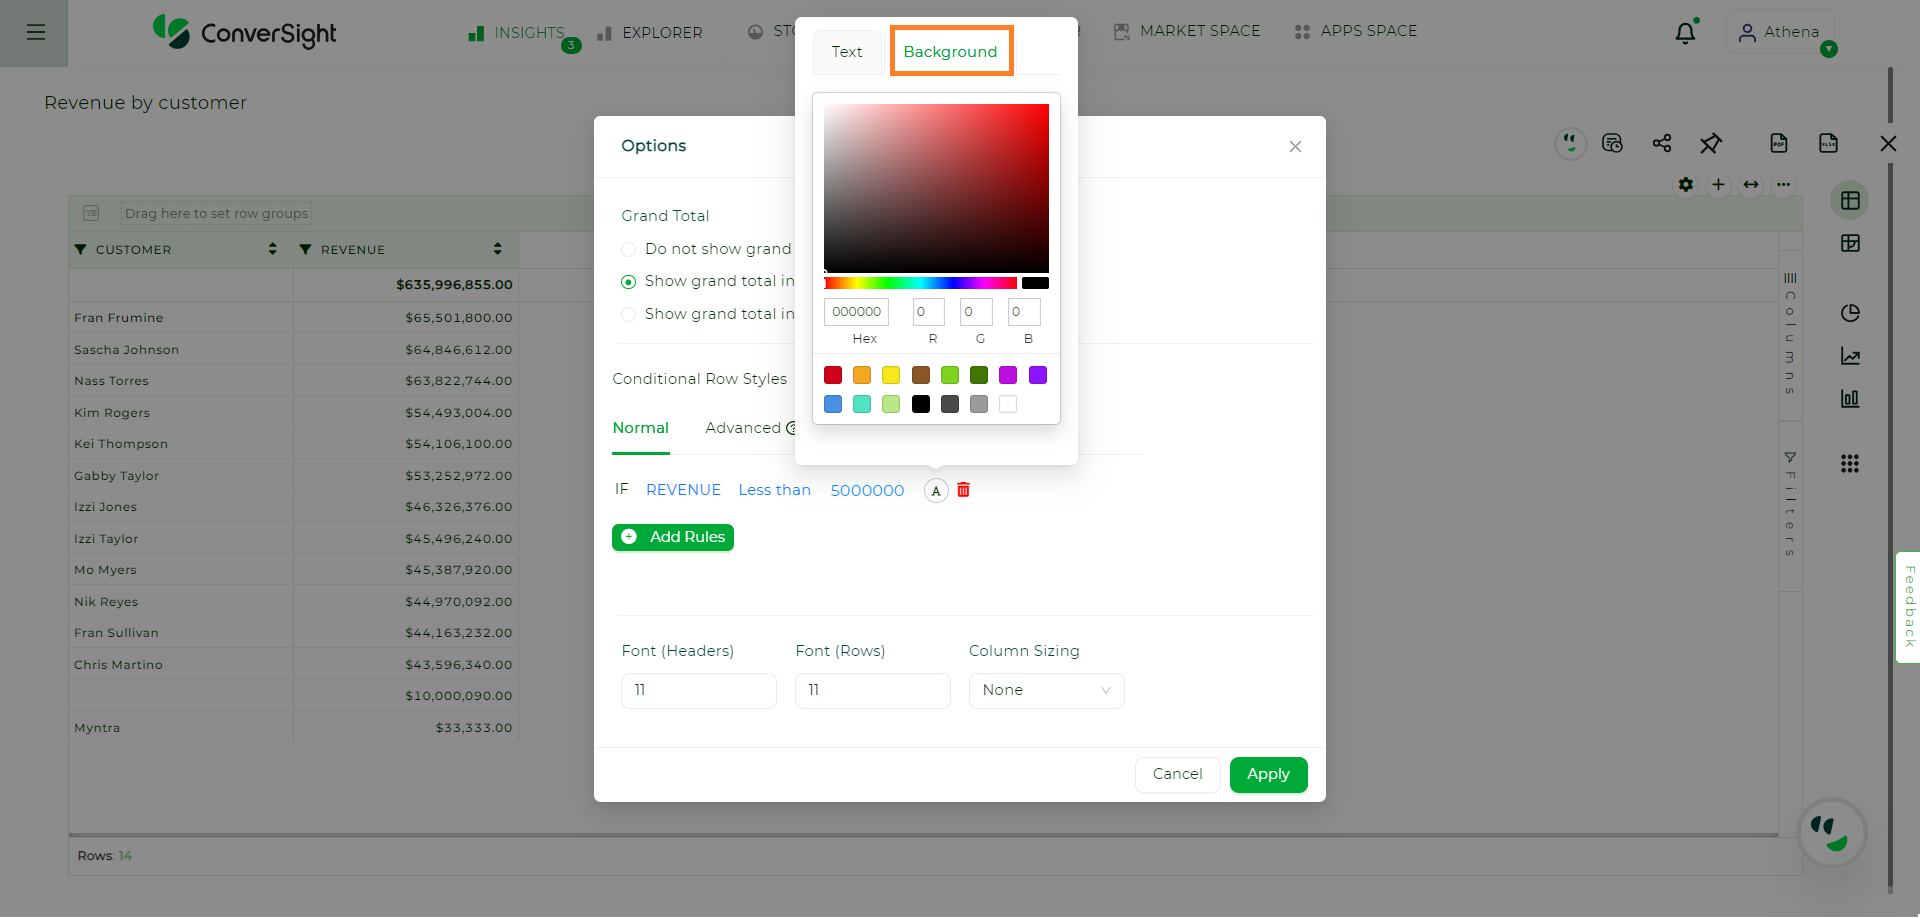The height and width of the screenshot is (918, 1920).
Task: Click the Font (Headers) size field
Action: pos(699,691)
